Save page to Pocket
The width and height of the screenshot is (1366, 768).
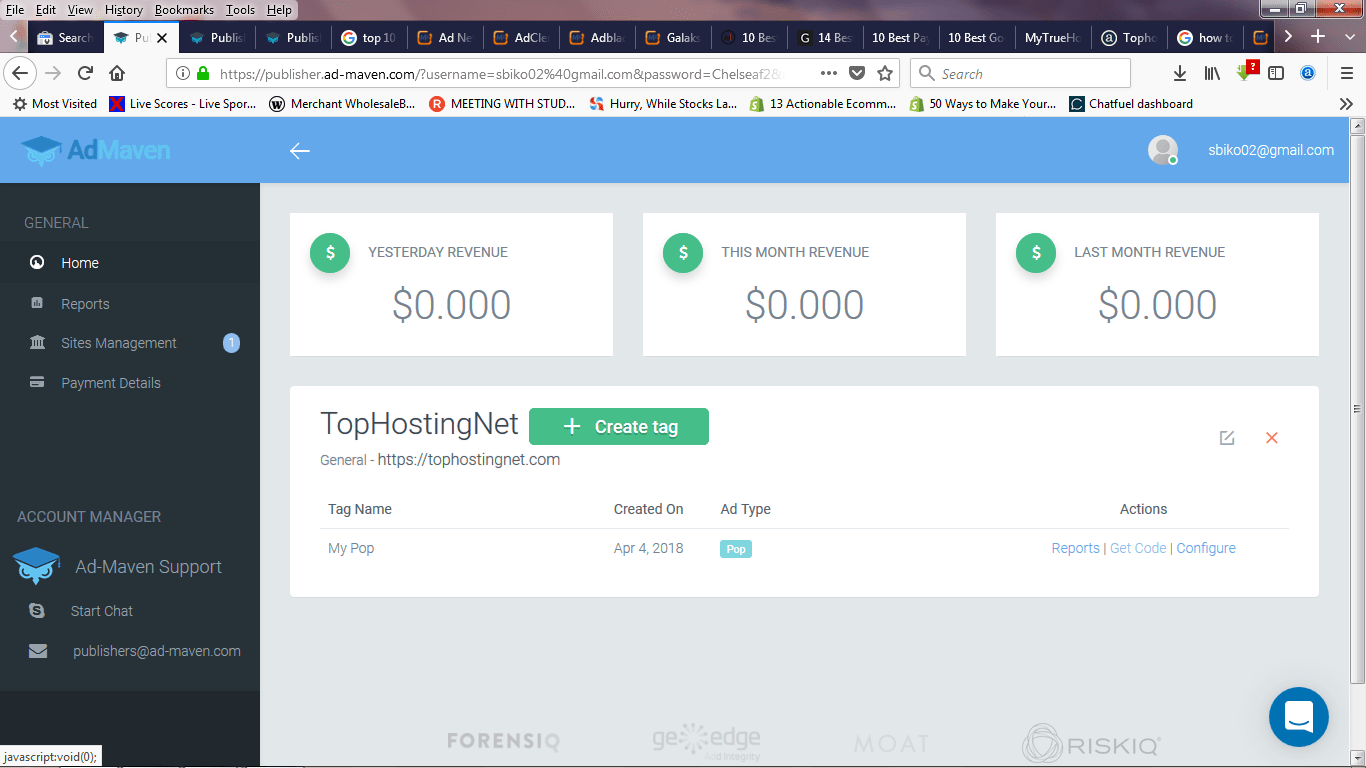(x=857, y=73)
